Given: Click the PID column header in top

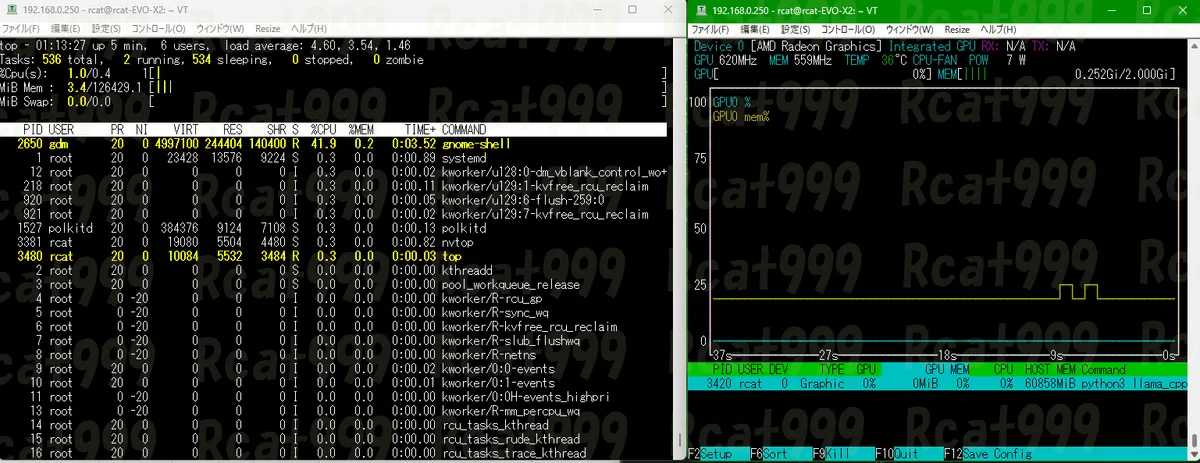Looking at the screenshot, I should pos(33,130).
